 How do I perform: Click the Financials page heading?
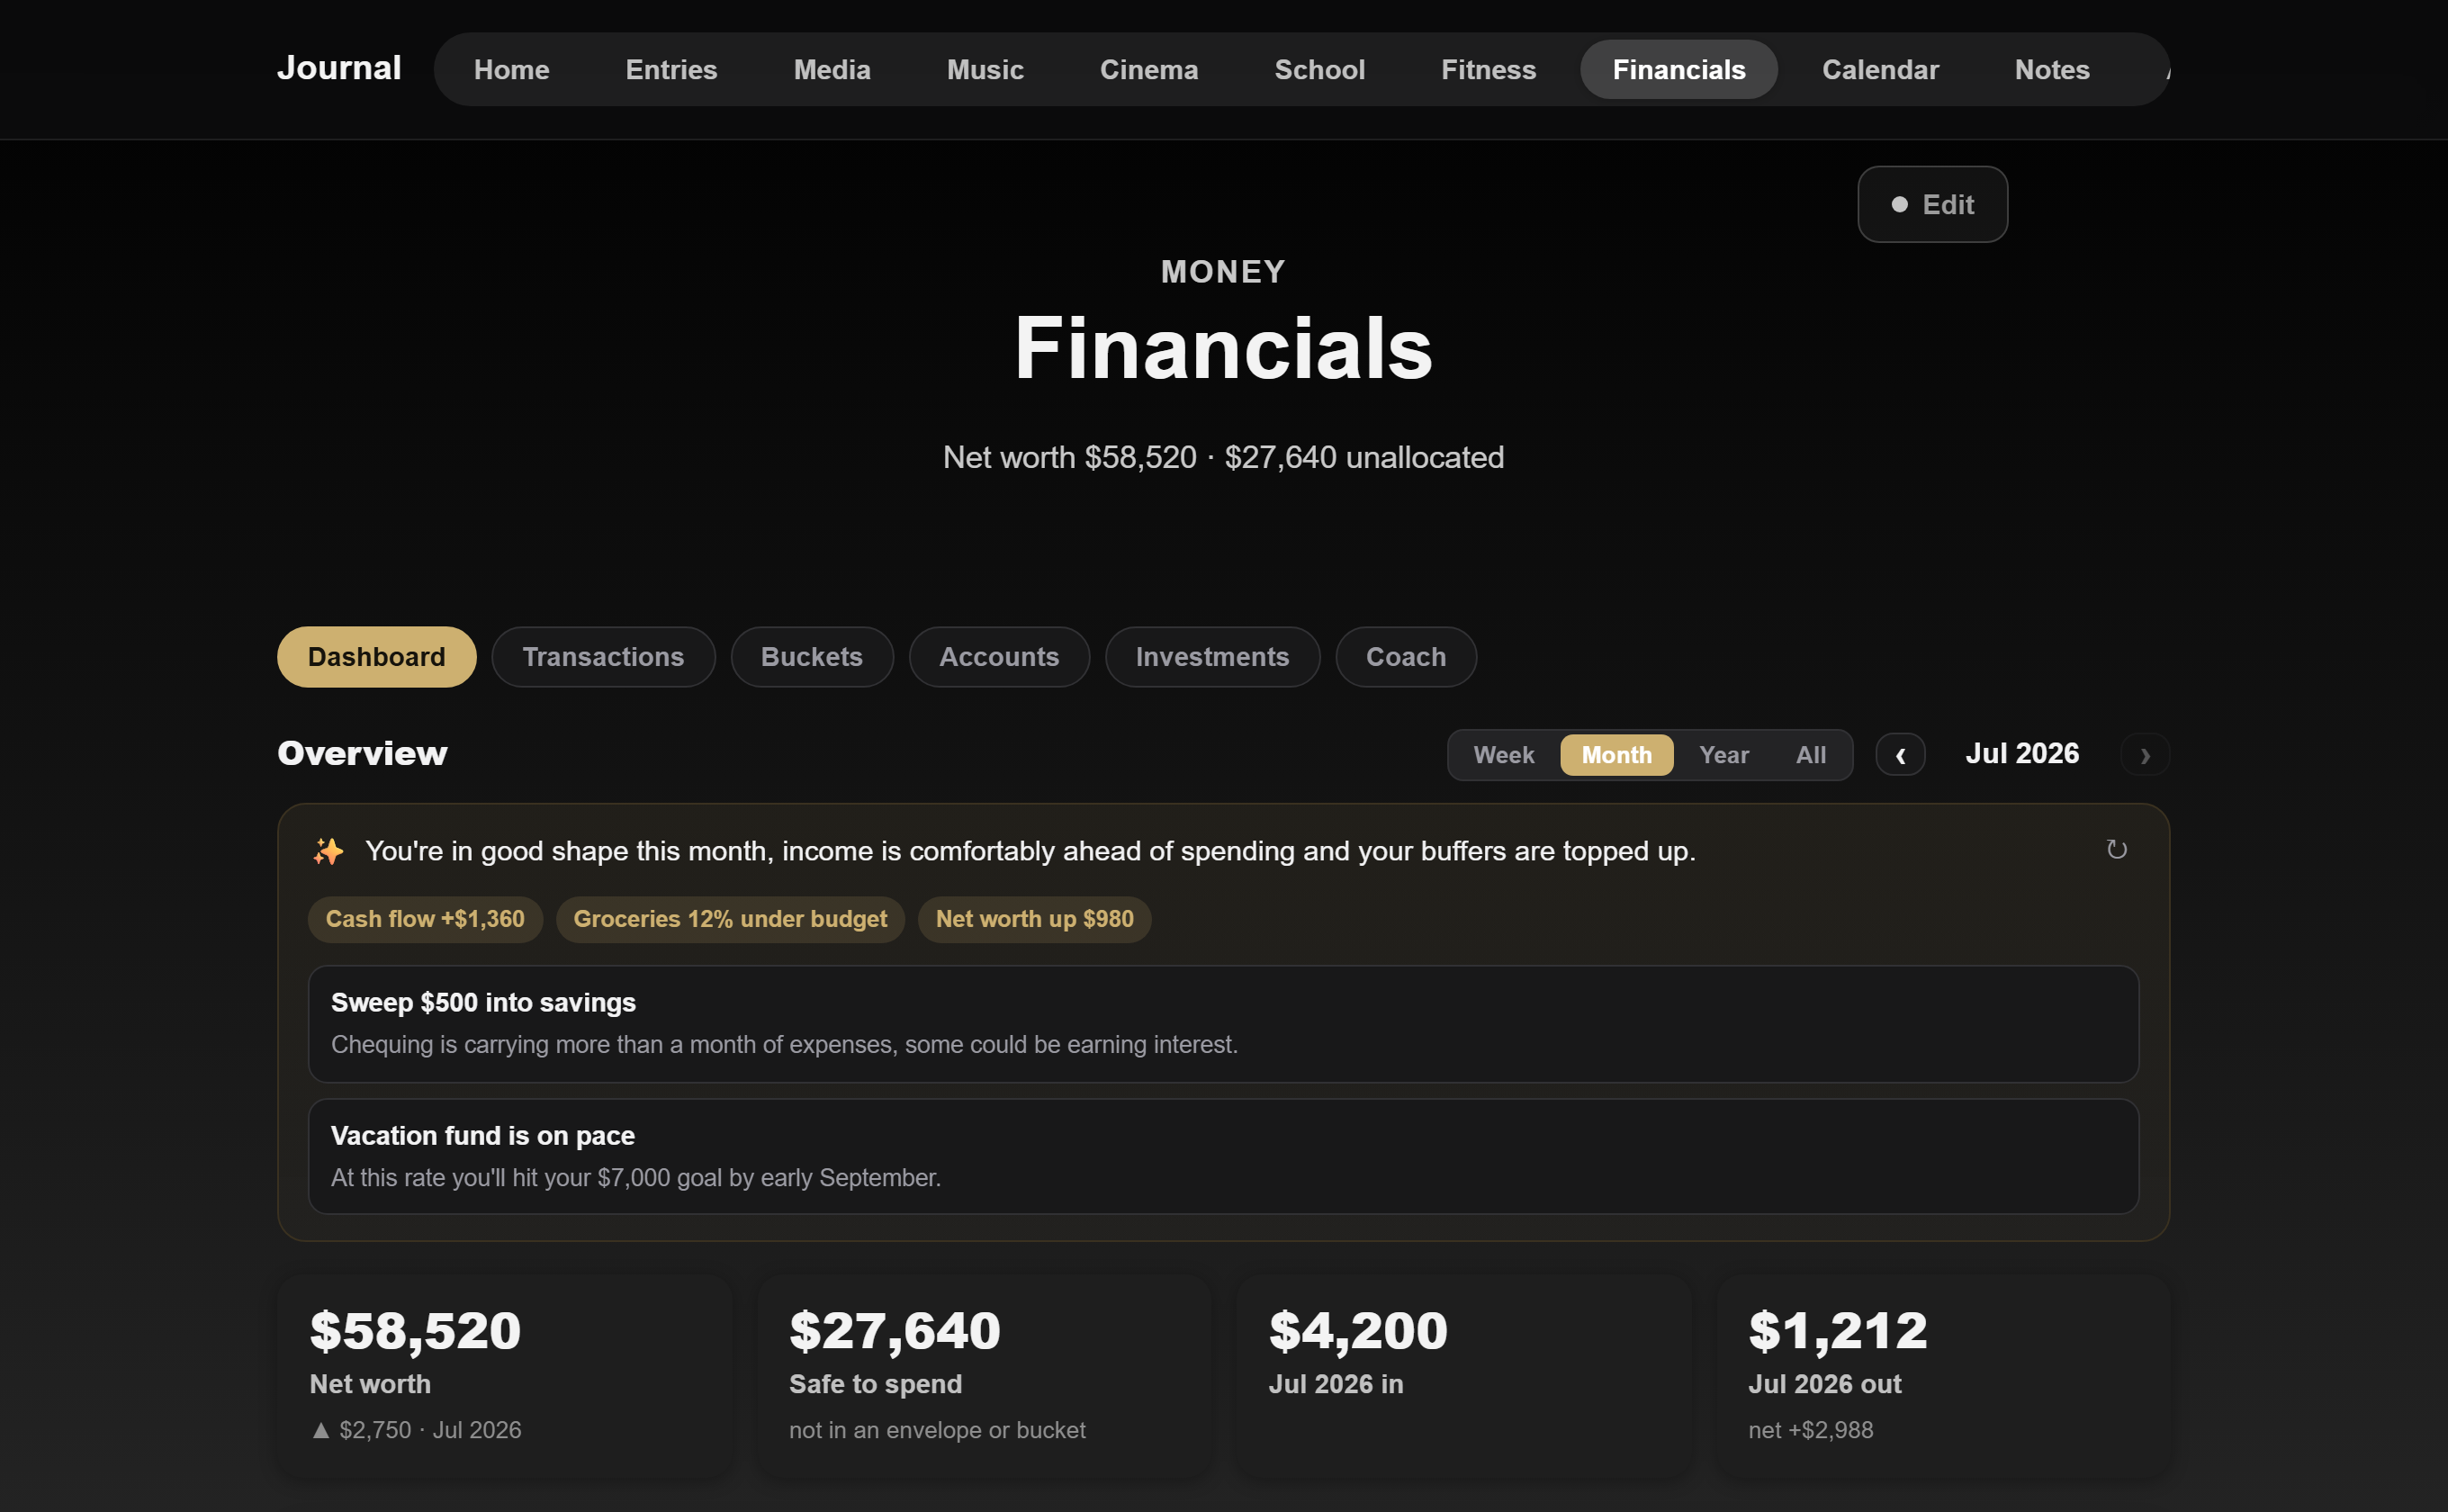(x=1223, y=347)
